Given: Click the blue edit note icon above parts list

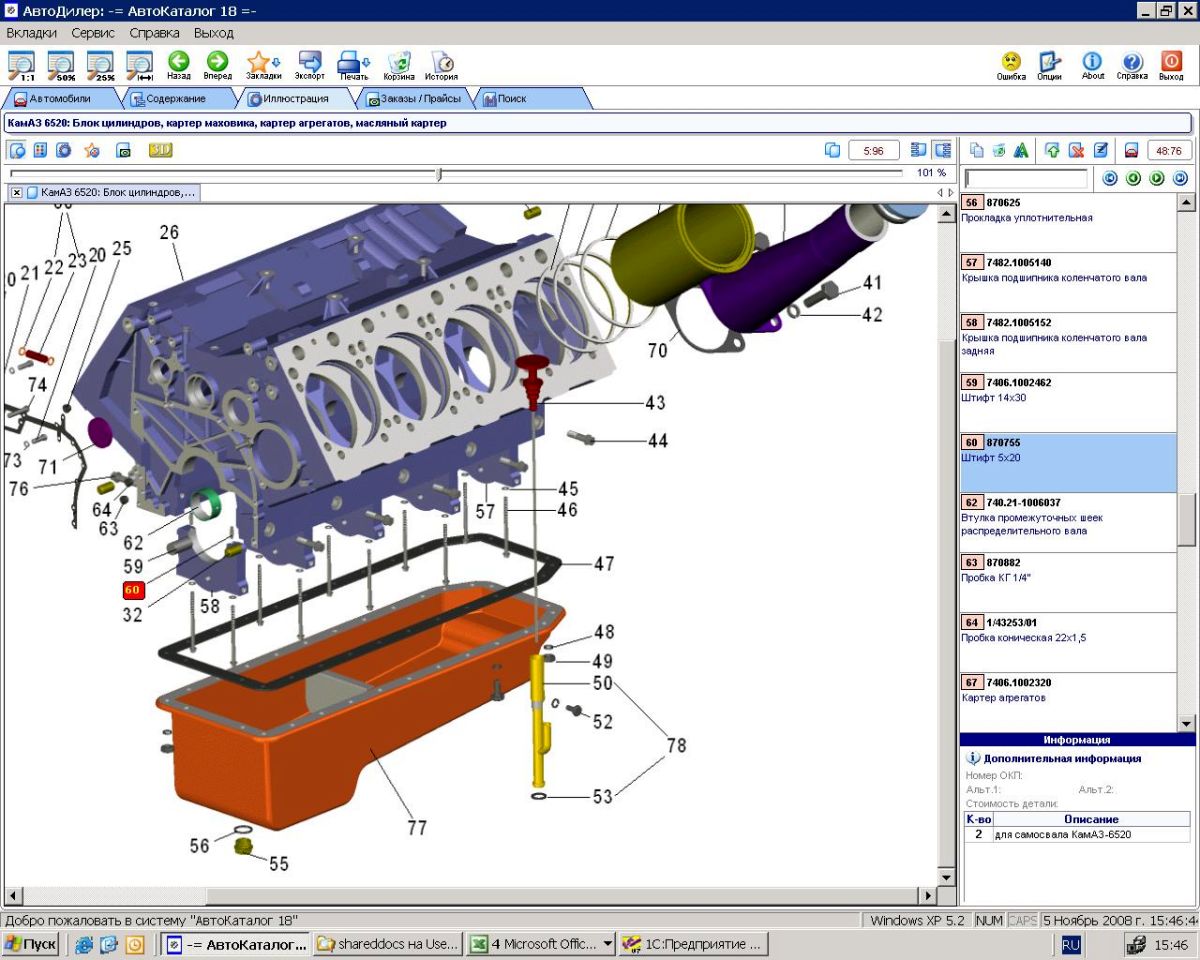Looking at the screenshot, I should 1101,150.
